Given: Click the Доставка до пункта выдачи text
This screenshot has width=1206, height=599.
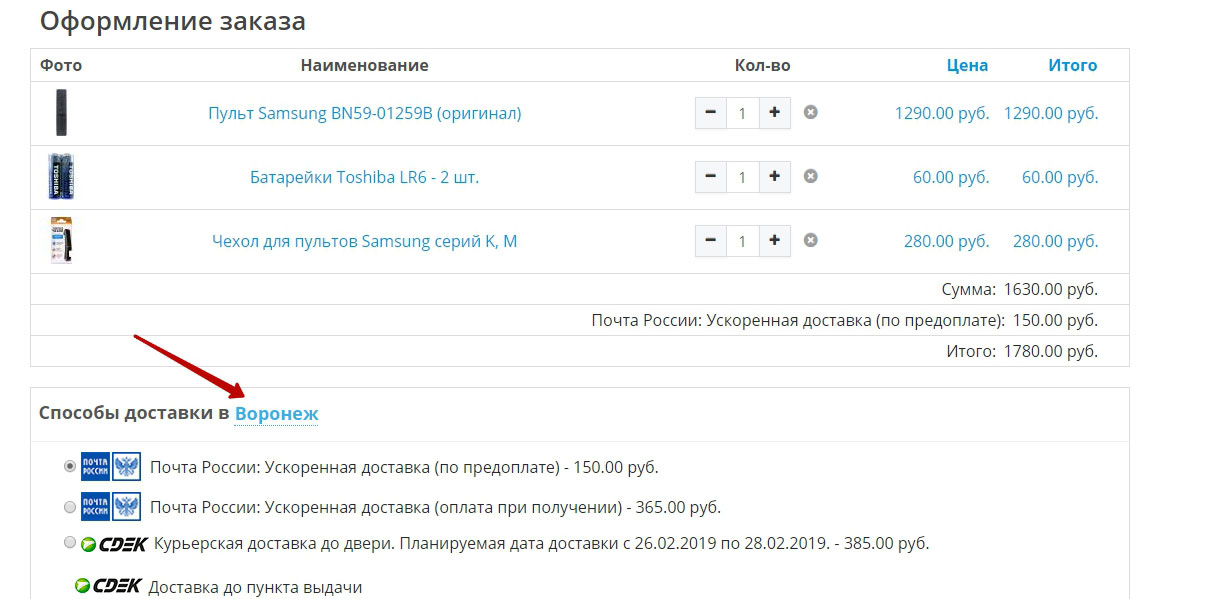Looking at the screenshot, I should [255, 587].
